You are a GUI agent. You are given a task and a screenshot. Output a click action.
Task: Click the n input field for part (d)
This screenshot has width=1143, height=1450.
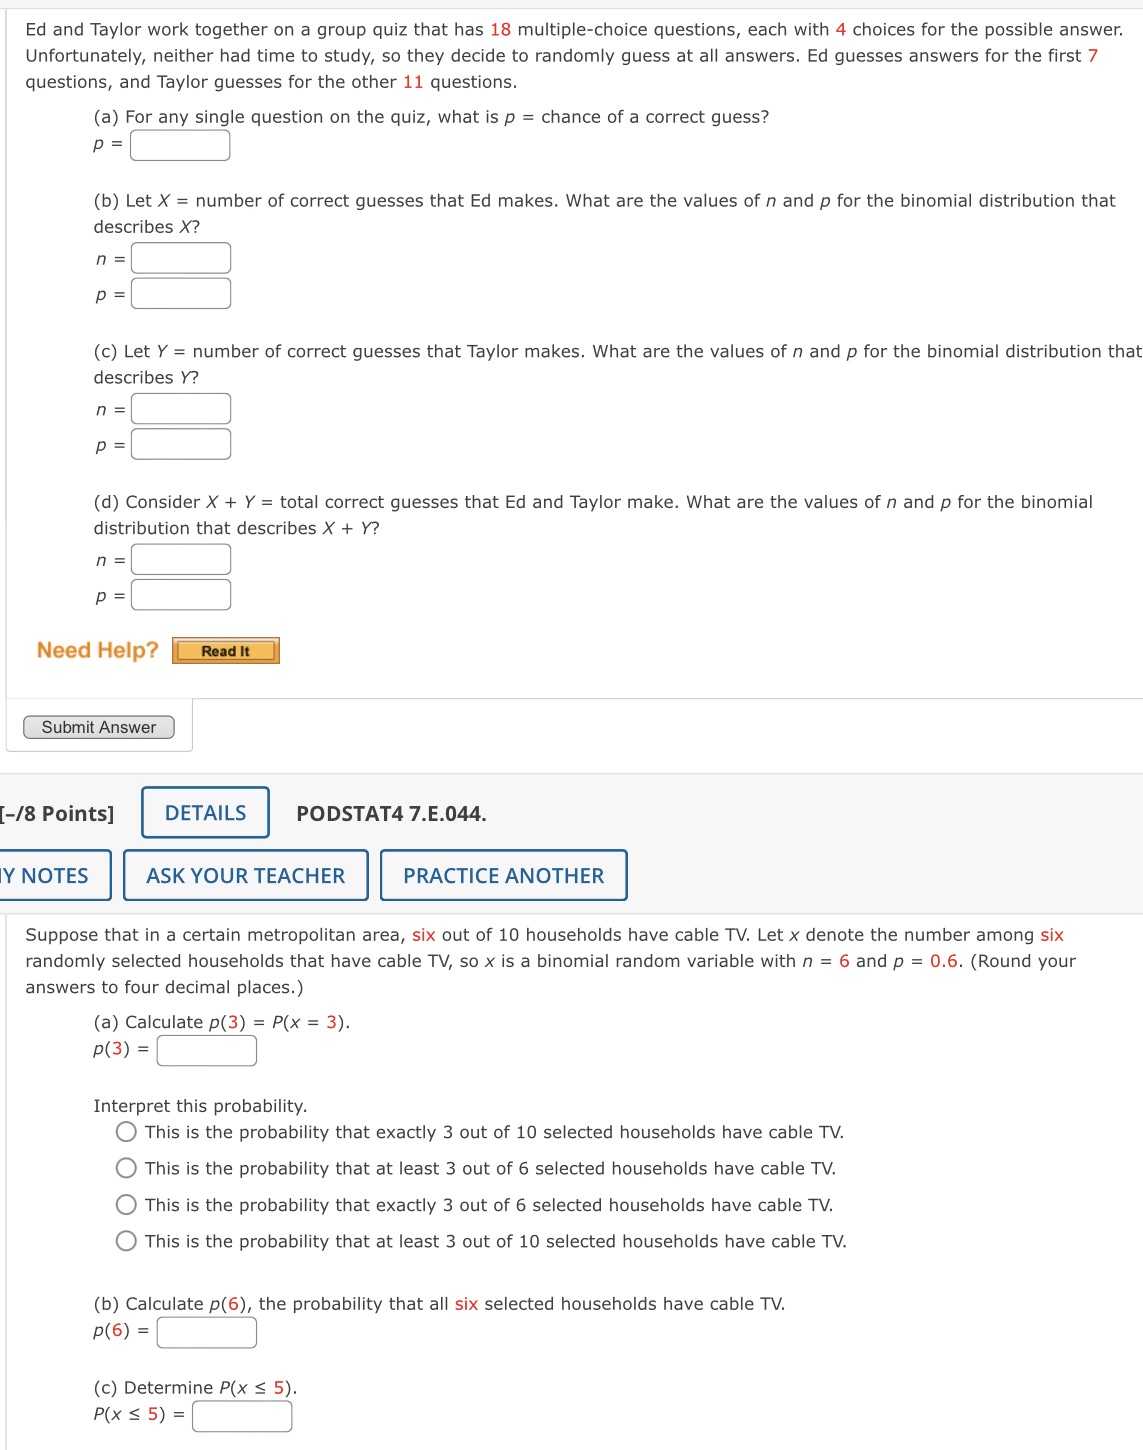coord(180,559)
